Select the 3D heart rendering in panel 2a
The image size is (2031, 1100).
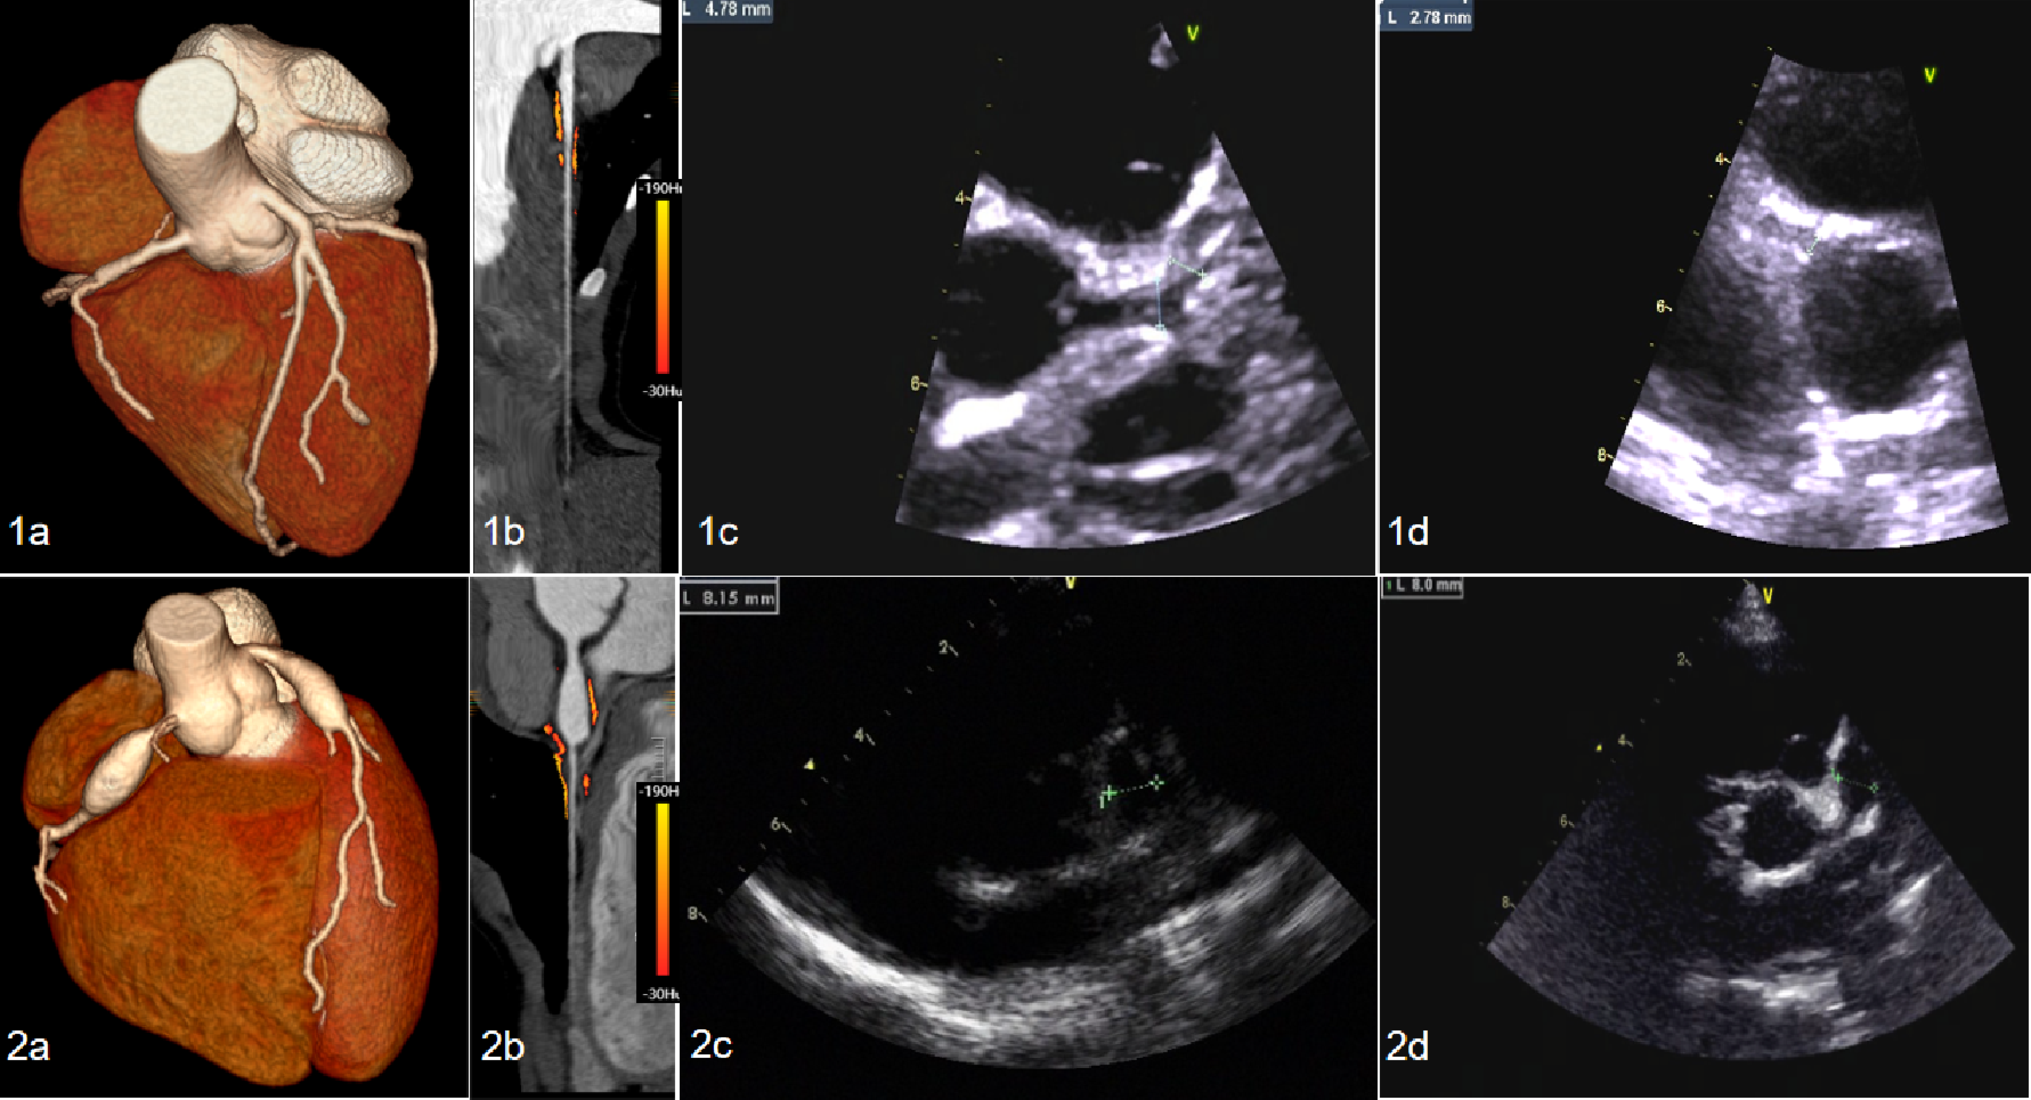[x=232, y=837]
